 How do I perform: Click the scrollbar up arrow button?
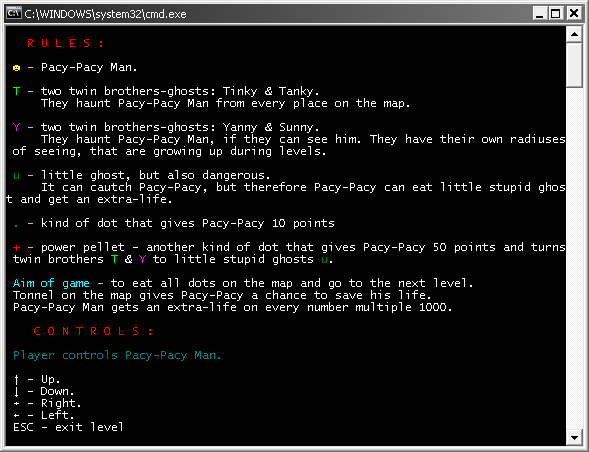click(x=574, y=35)
